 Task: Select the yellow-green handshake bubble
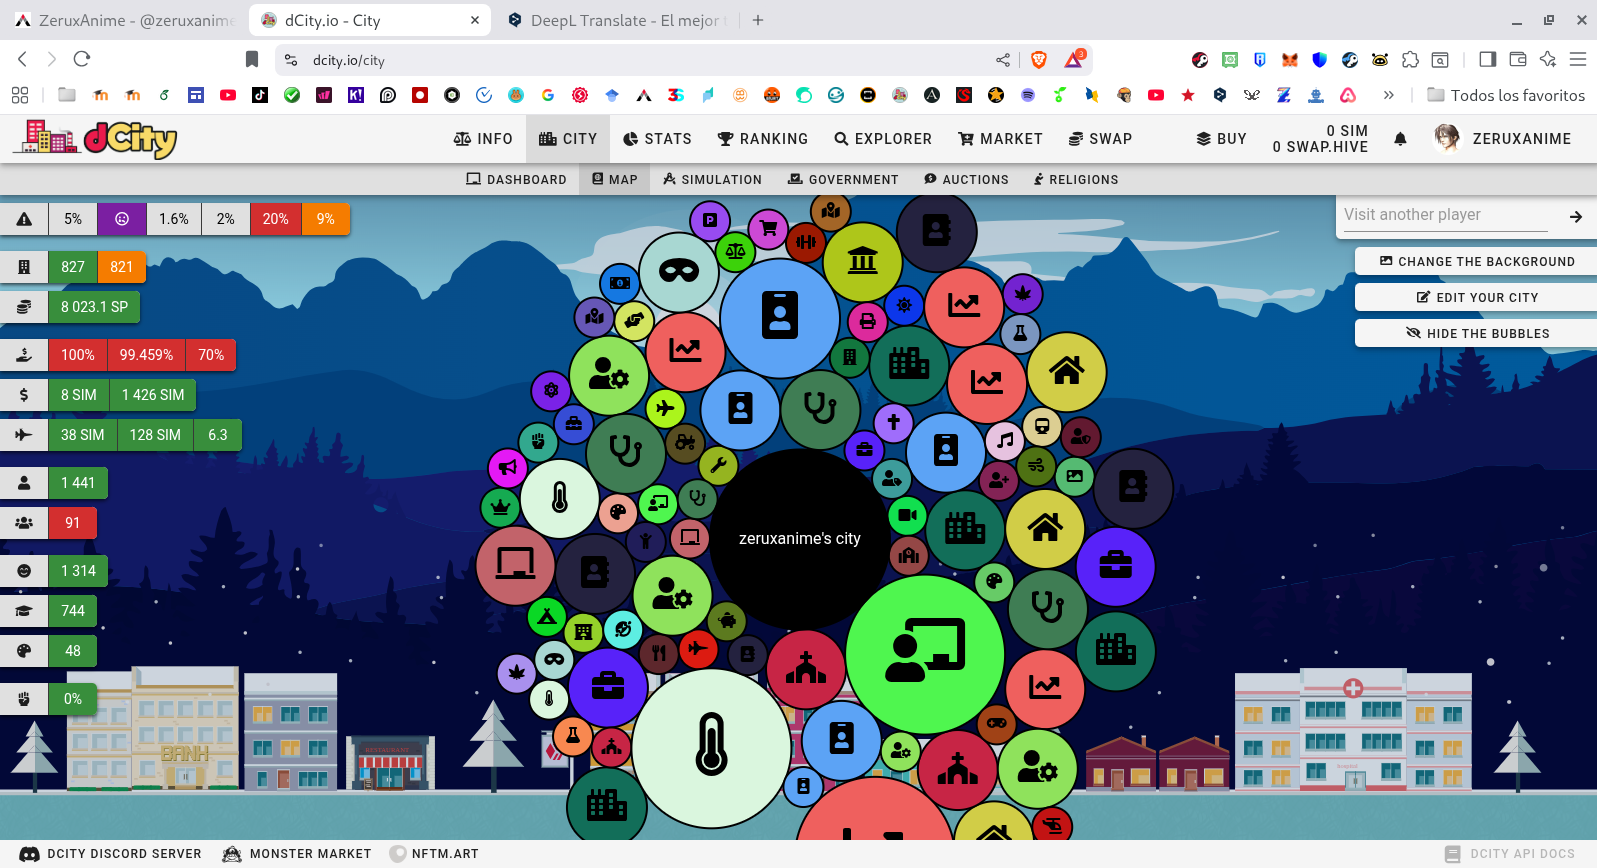point(634,320)
